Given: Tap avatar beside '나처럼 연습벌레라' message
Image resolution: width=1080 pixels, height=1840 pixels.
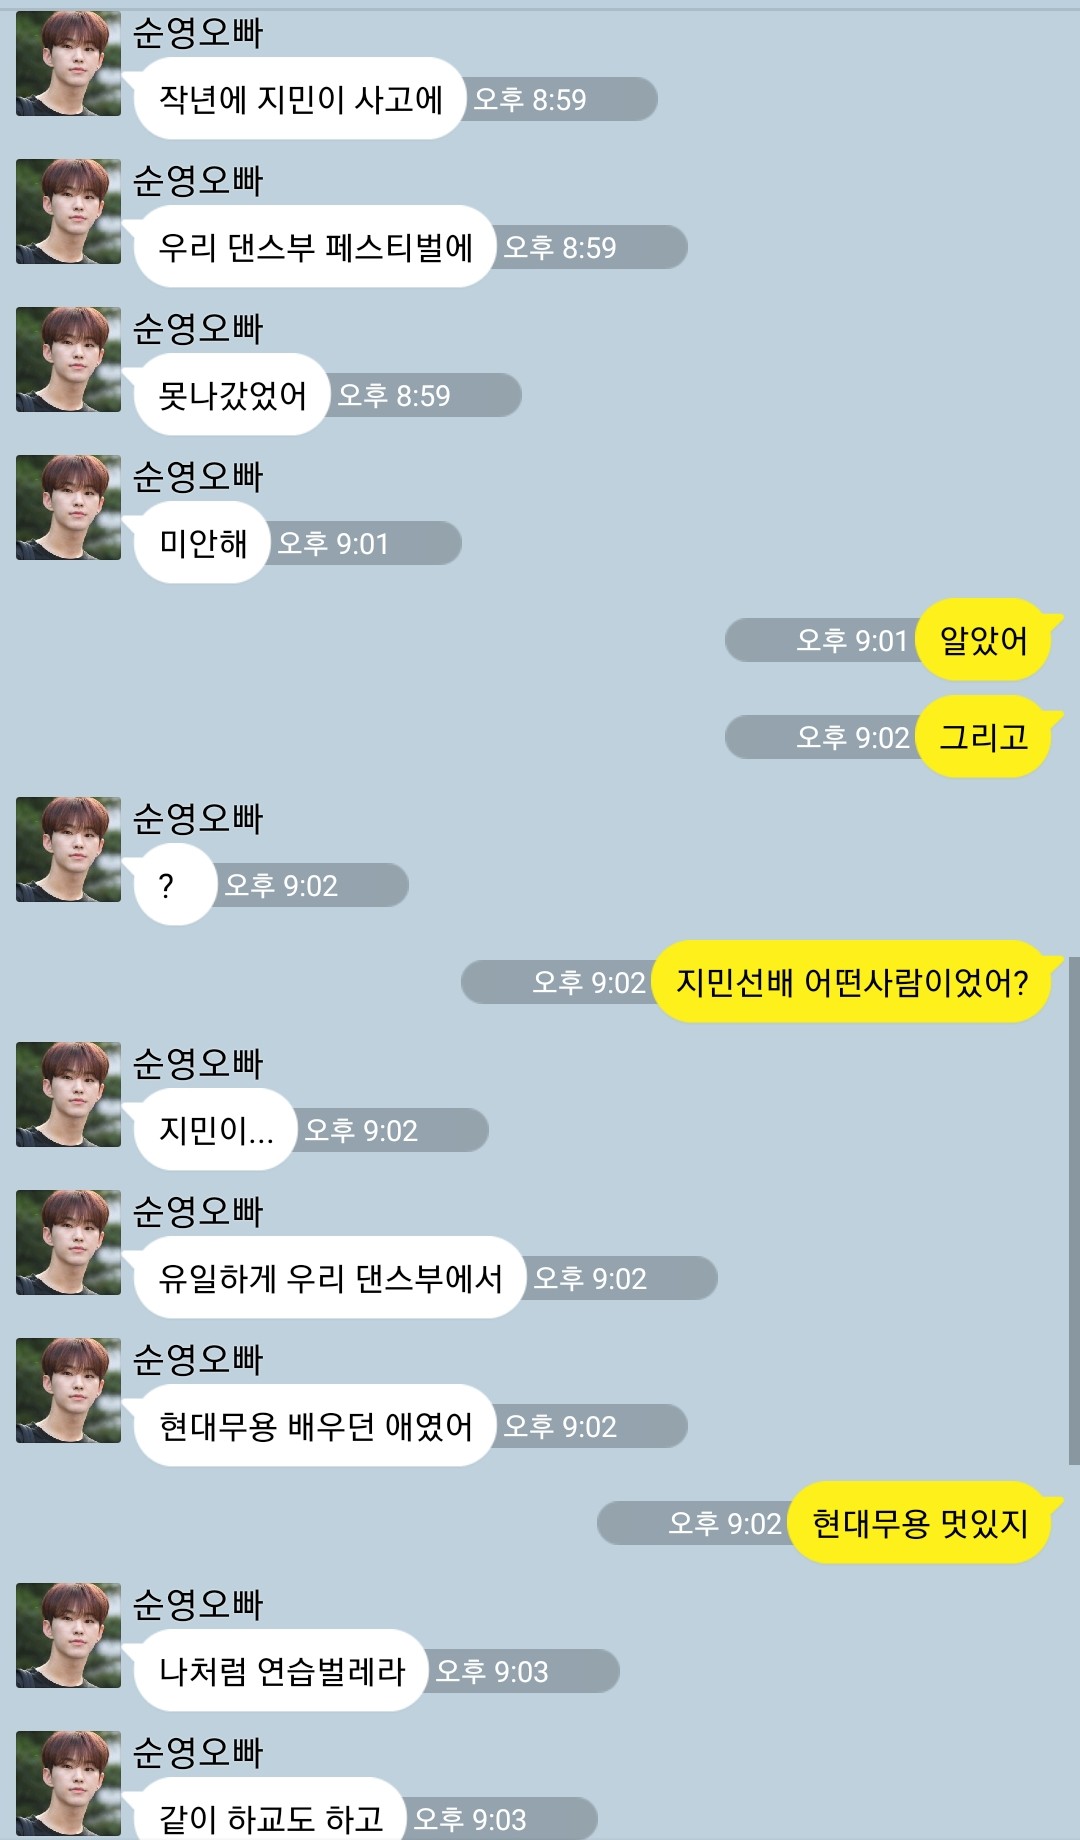Looking at the screenshot, I should (68, 1635).
